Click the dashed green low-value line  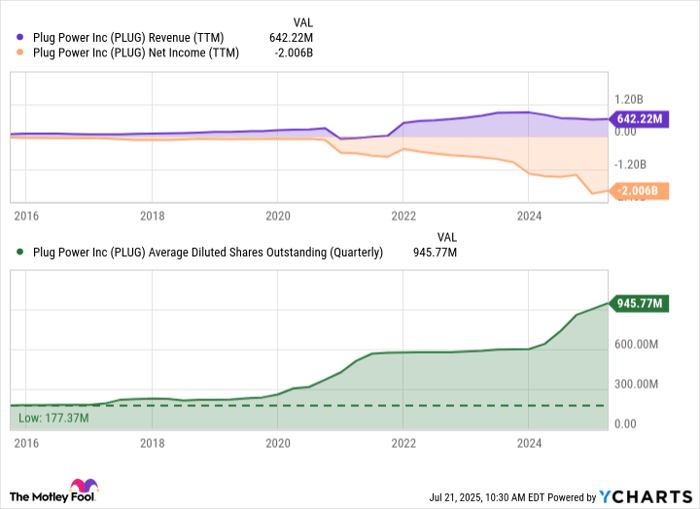309,405
